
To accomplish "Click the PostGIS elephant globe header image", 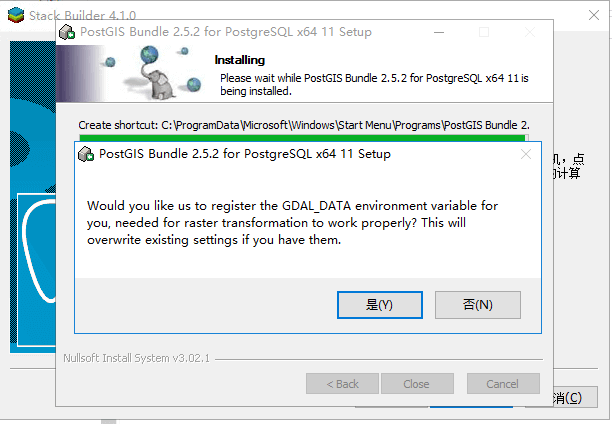I will (133, 74).
